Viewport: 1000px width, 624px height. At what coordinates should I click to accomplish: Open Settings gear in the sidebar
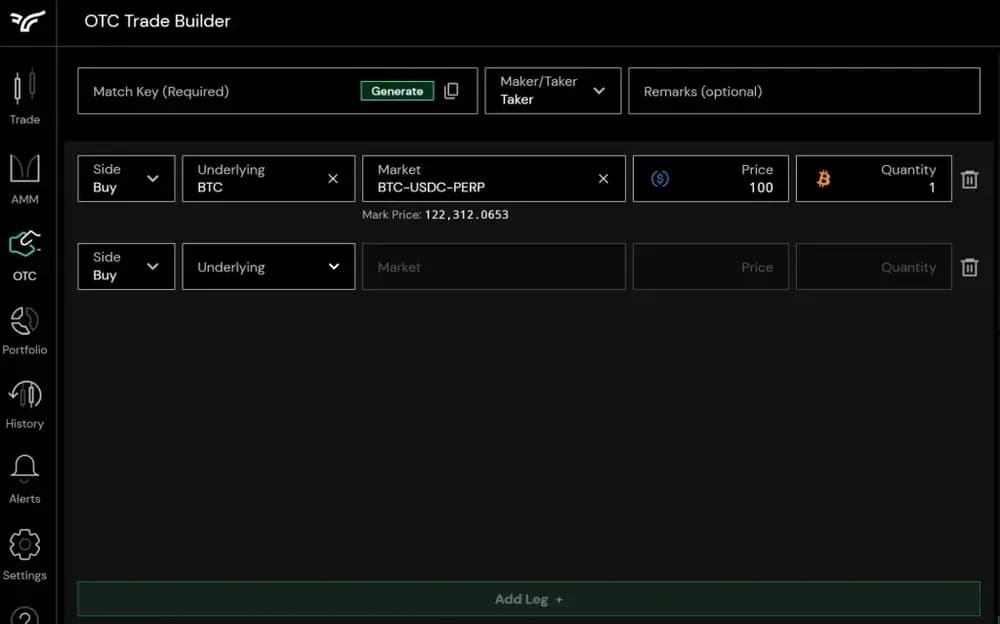[x=24, y=554]
